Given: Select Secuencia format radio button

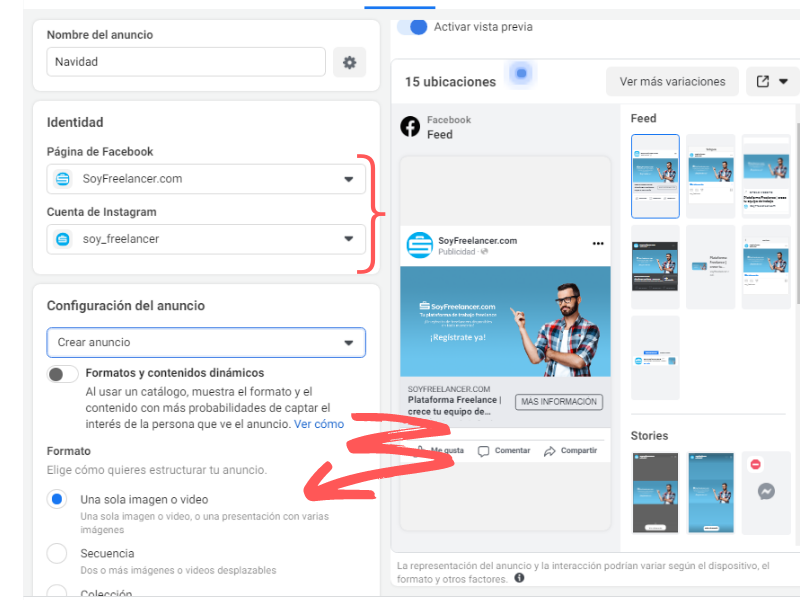Looking at the screenshot, I should coord(57,553).
